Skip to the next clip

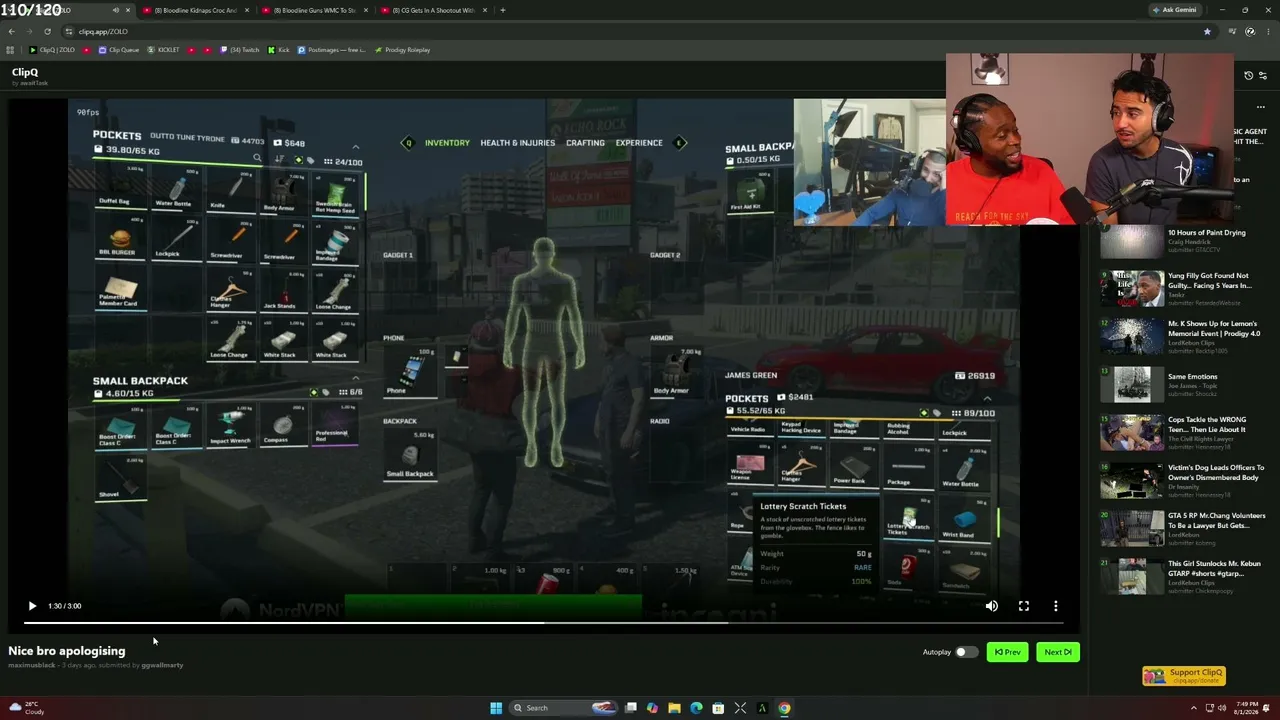(x=1058, y=652)
